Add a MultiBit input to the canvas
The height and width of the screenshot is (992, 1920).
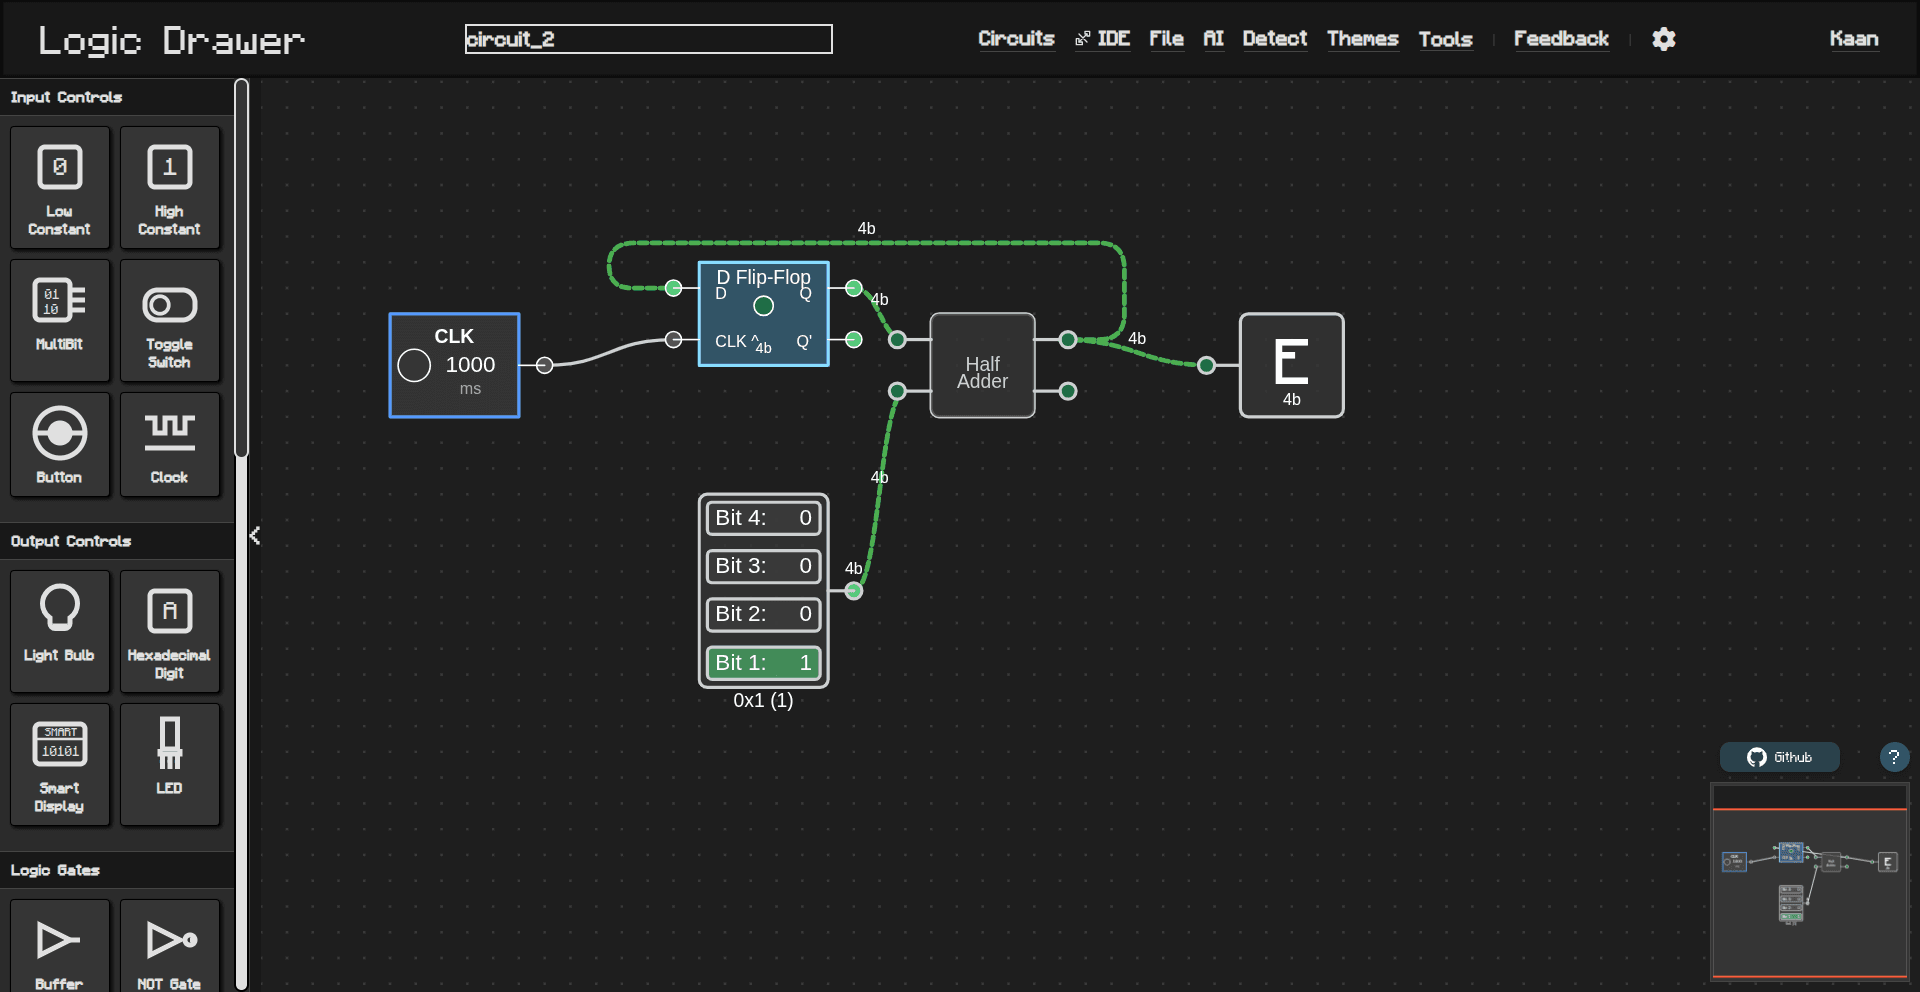click(59, 320)
